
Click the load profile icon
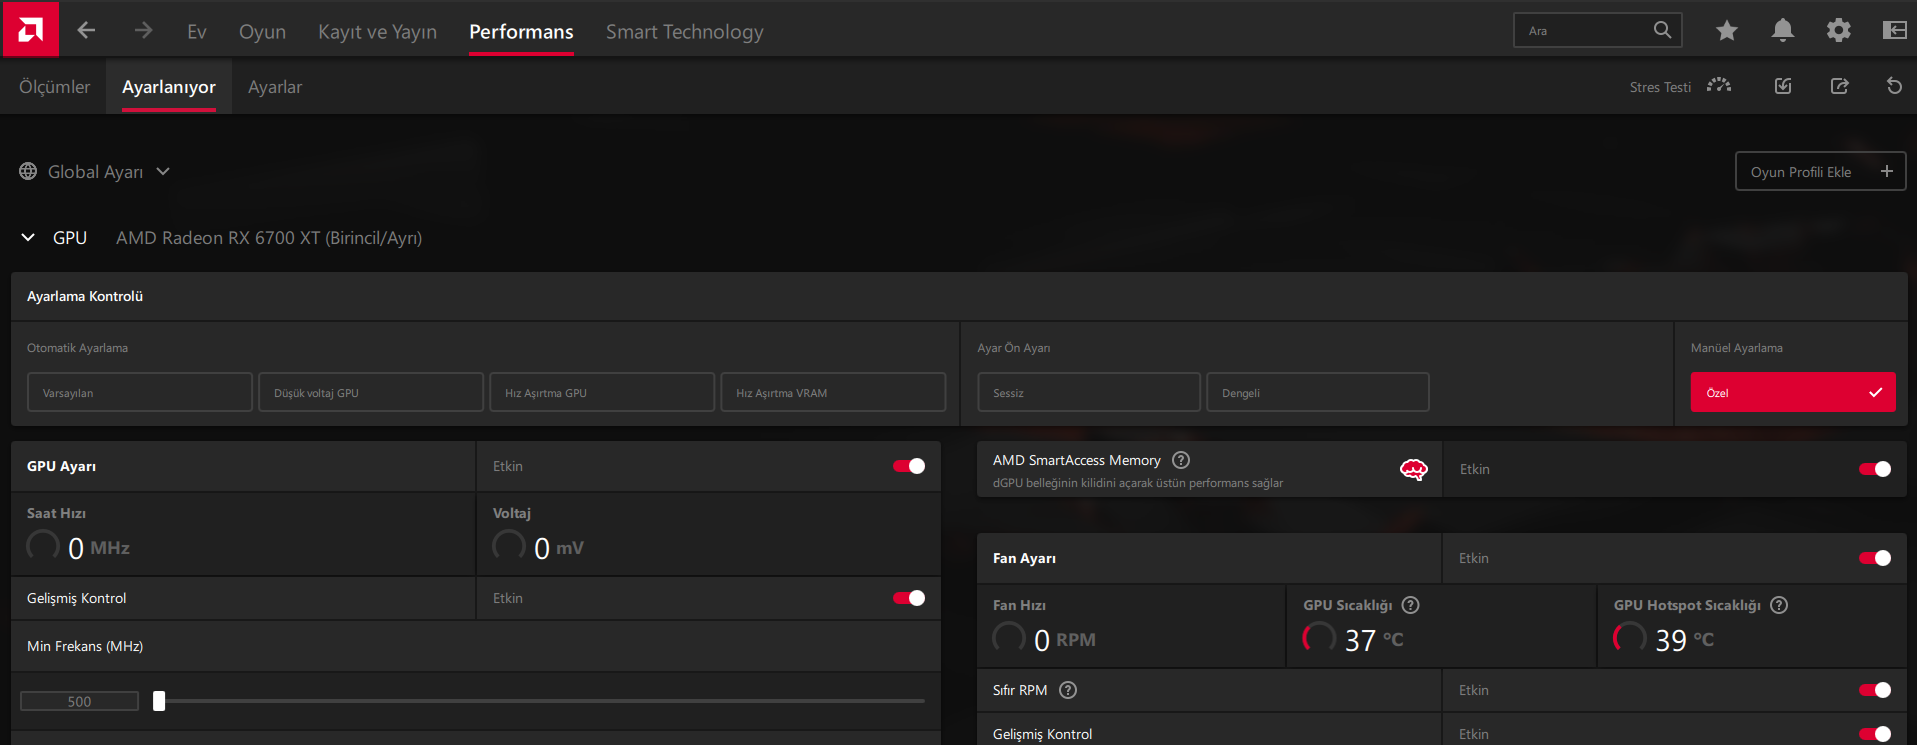[1783, 86]
